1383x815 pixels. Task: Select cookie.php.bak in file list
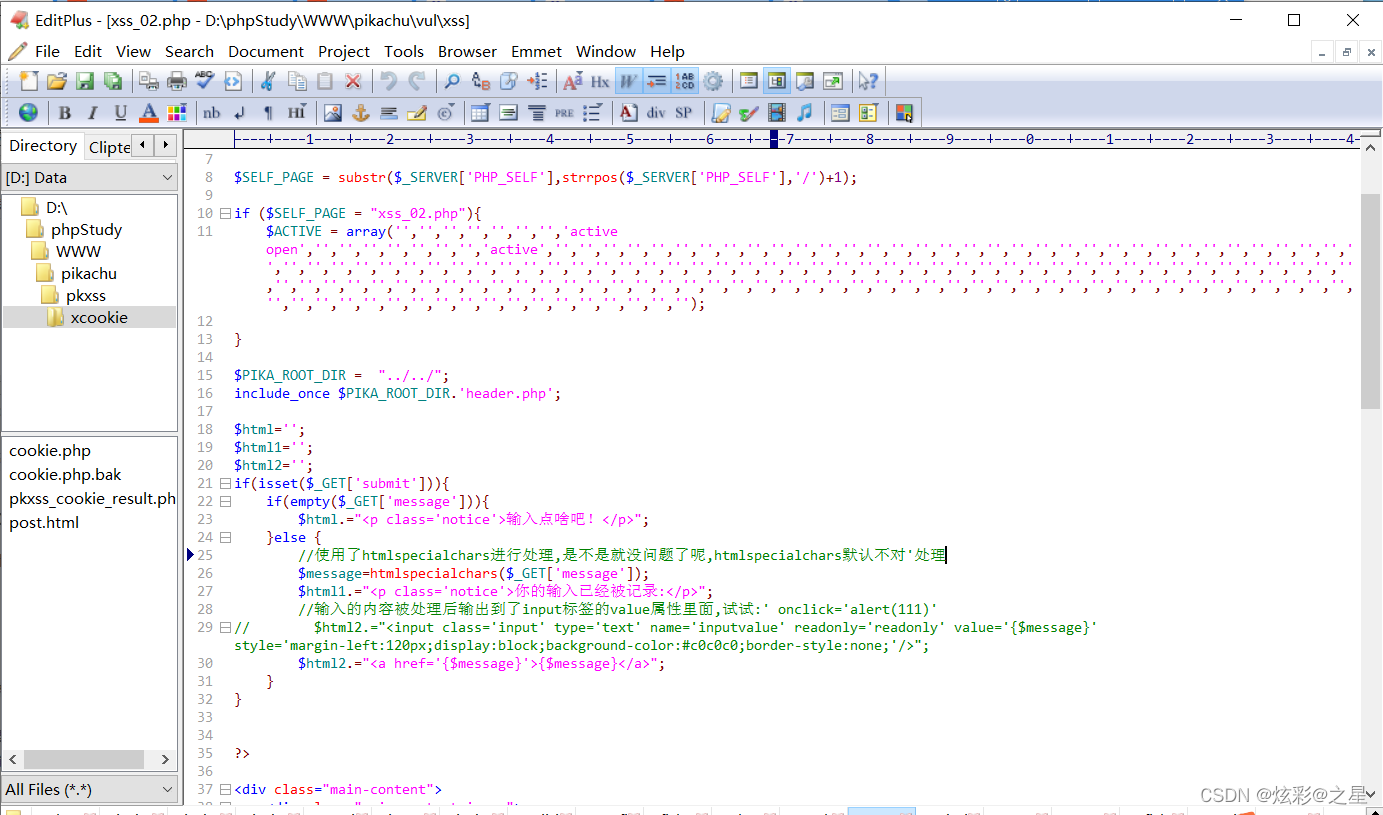point(65,474)
